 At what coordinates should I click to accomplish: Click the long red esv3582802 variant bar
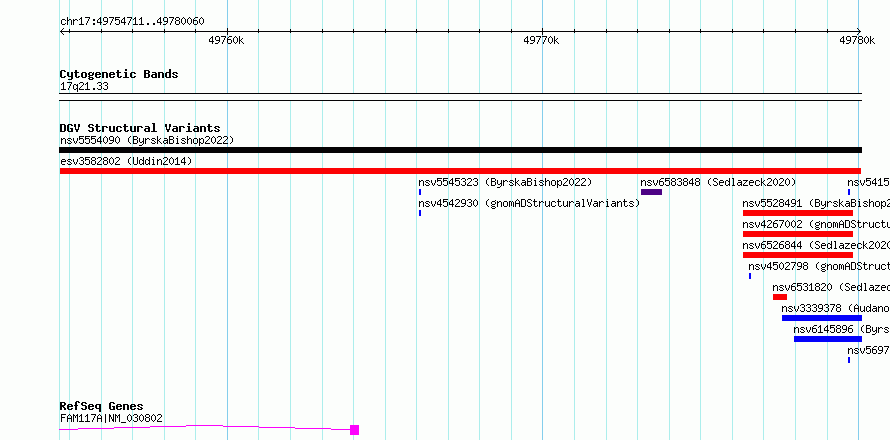[x=460, y=171]
